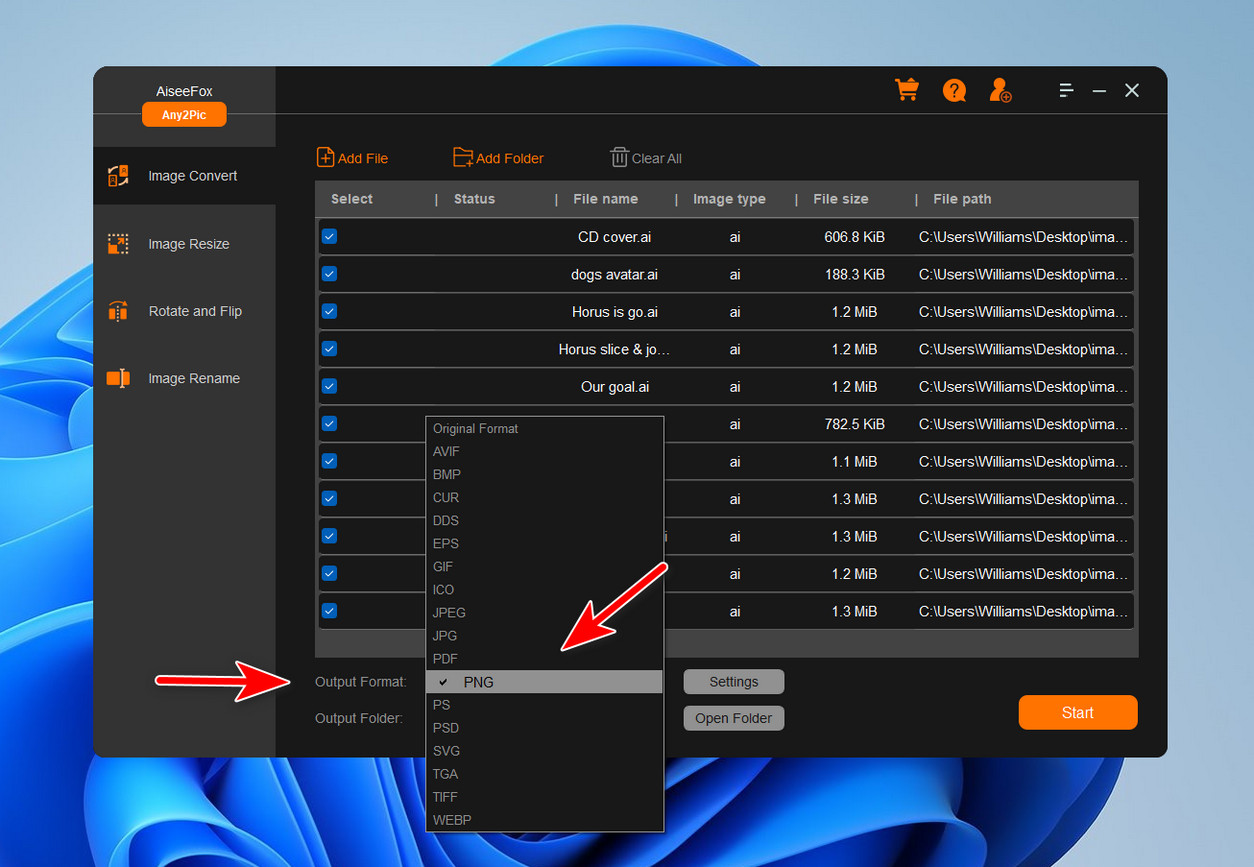Select WEBP from the format list
Image resolution: width=1254 pixels, height=867 pixels.
point(544,820)
